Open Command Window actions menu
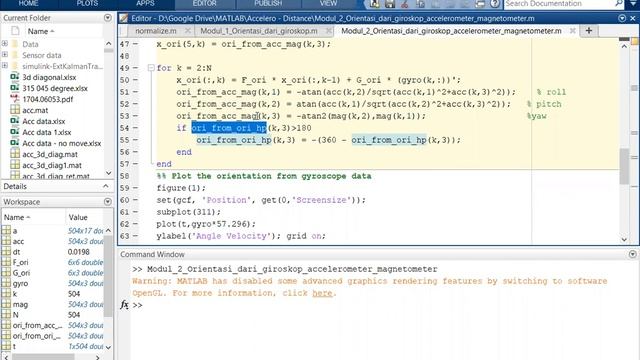Image resolution: width=640 pixels, height=360 pixels. (x=633, y=254)
